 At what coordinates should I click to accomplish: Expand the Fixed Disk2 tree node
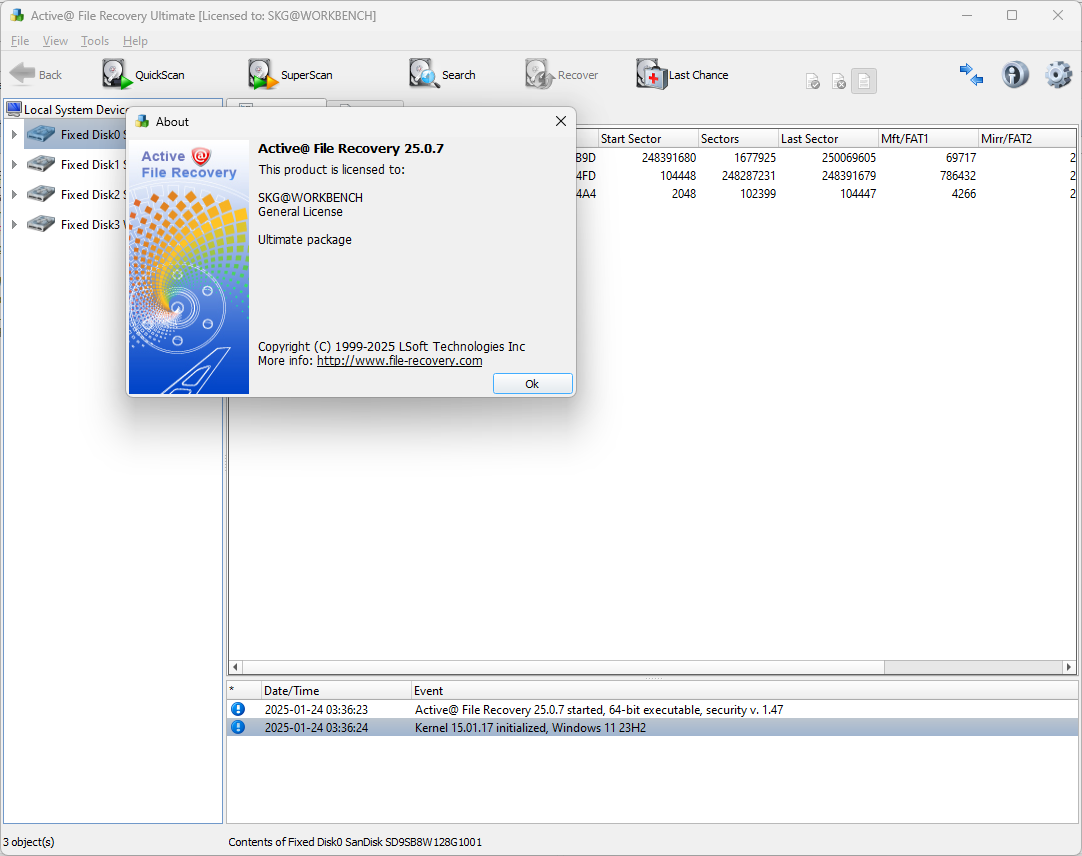(14, 195)
